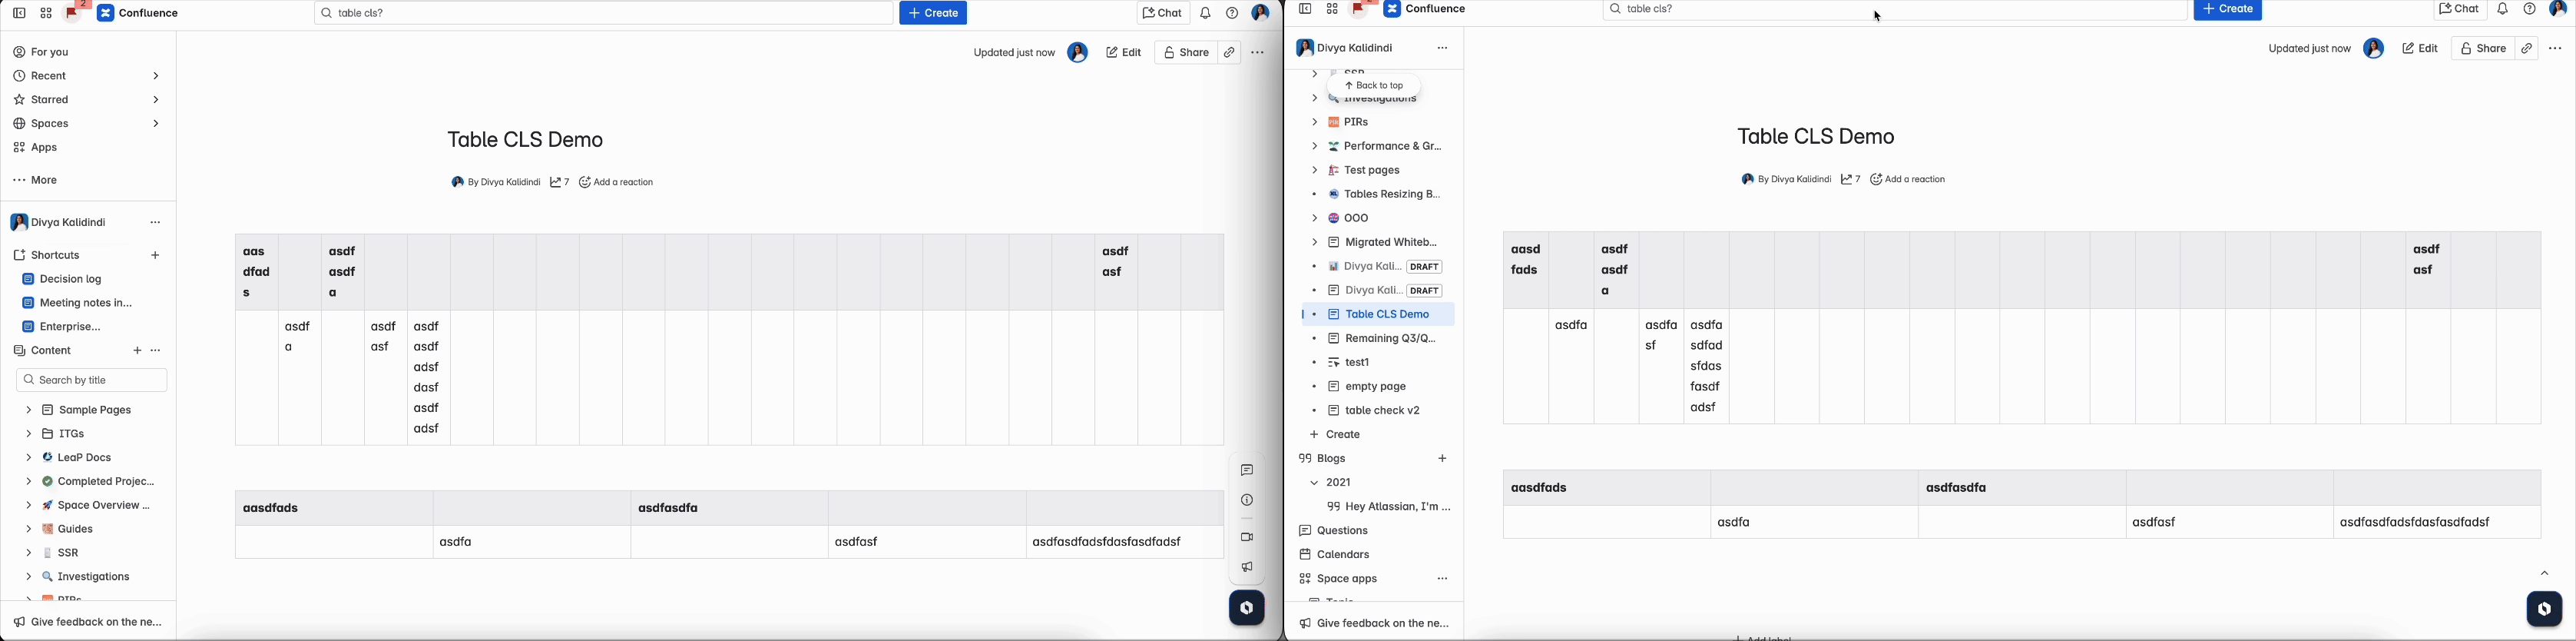Viewport: 2576px width, 641px height.
Task: Open help icon in left window
Action: coord(1232,14)
